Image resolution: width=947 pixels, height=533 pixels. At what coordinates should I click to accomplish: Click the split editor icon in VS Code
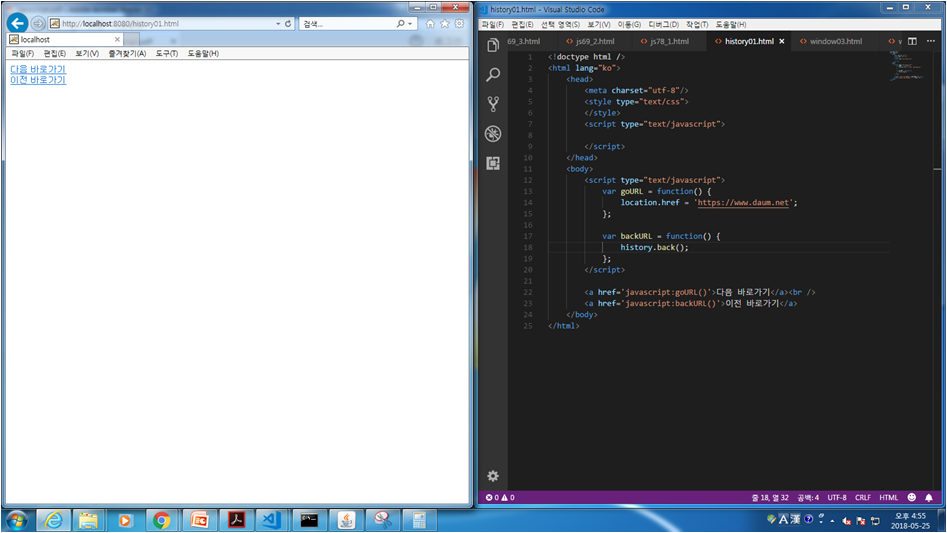[x=912, y=41]
